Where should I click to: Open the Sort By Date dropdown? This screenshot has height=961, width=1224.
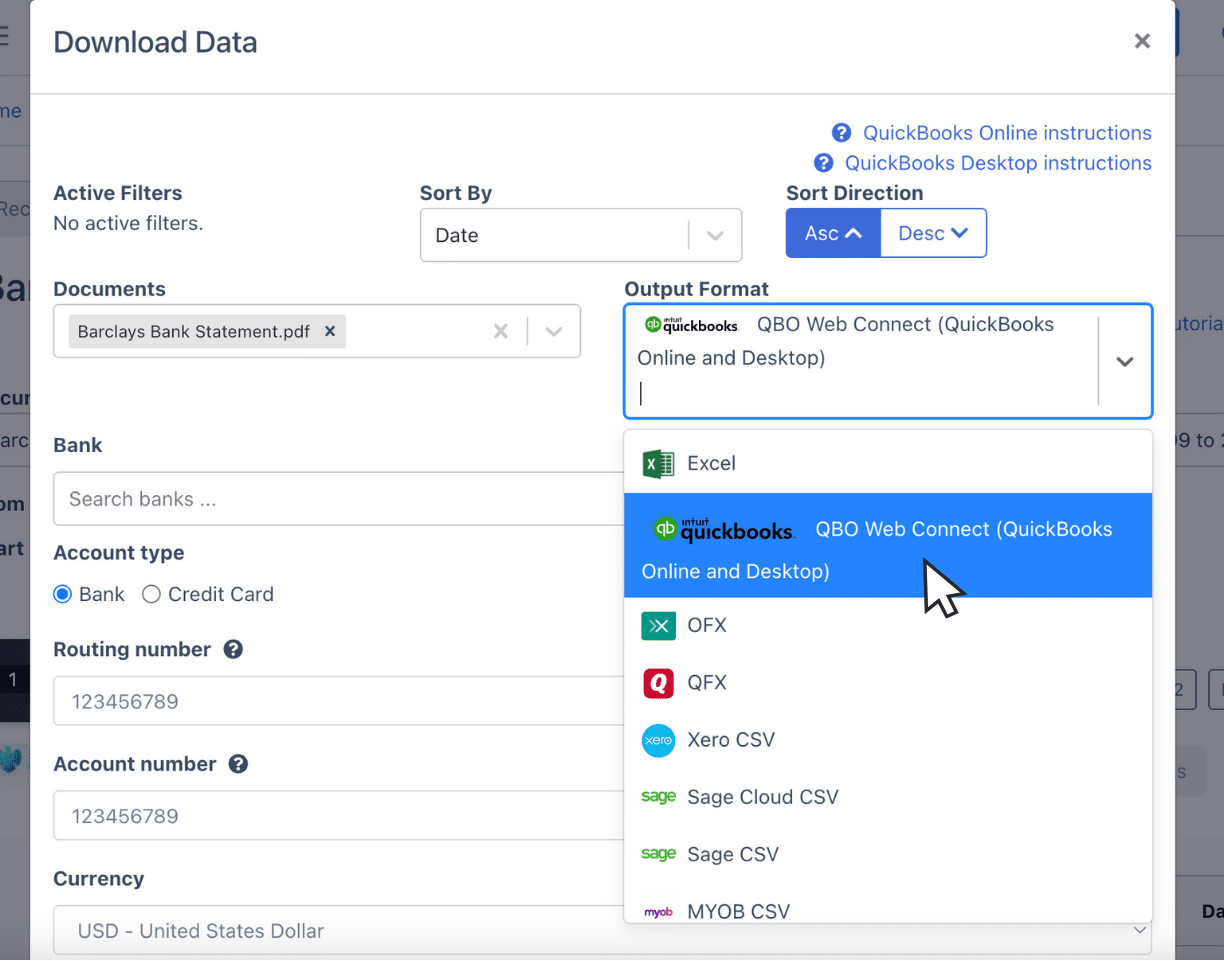pyautogui.click(x=581, y=235)
